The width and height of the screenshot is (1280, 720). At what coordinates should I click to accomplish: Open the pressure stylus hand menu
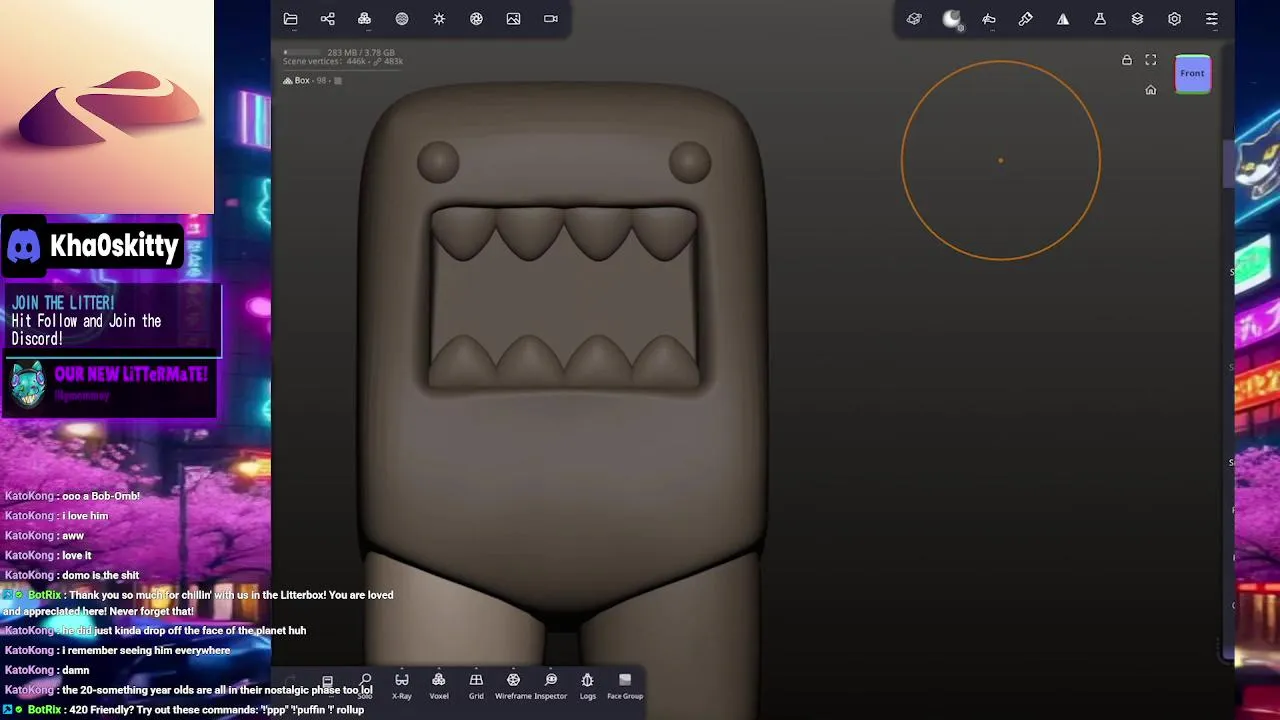tap(989, 19)
